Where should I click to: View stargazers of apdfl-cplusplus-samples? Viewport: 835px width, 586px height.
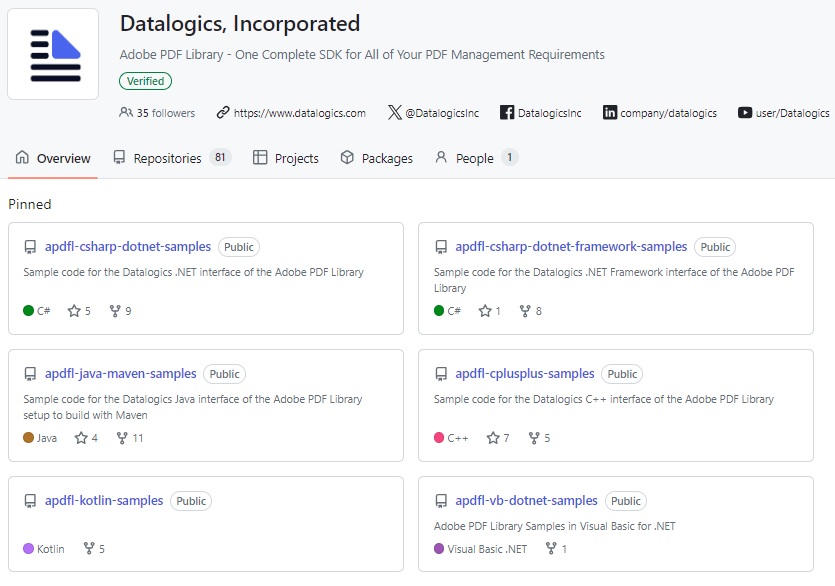click(x=498, y=438)
